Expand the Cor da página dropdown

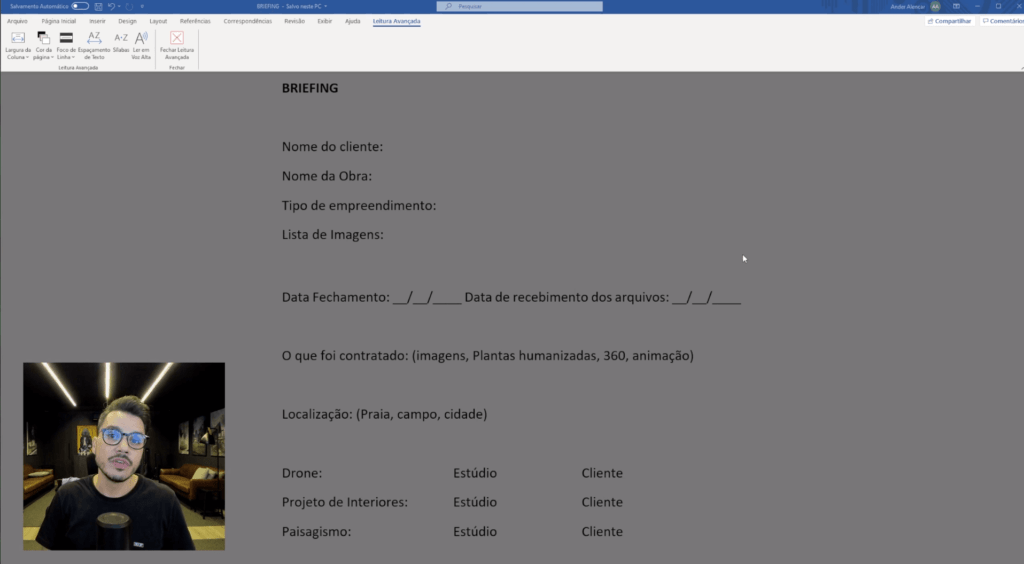click(x=43, y=44)
